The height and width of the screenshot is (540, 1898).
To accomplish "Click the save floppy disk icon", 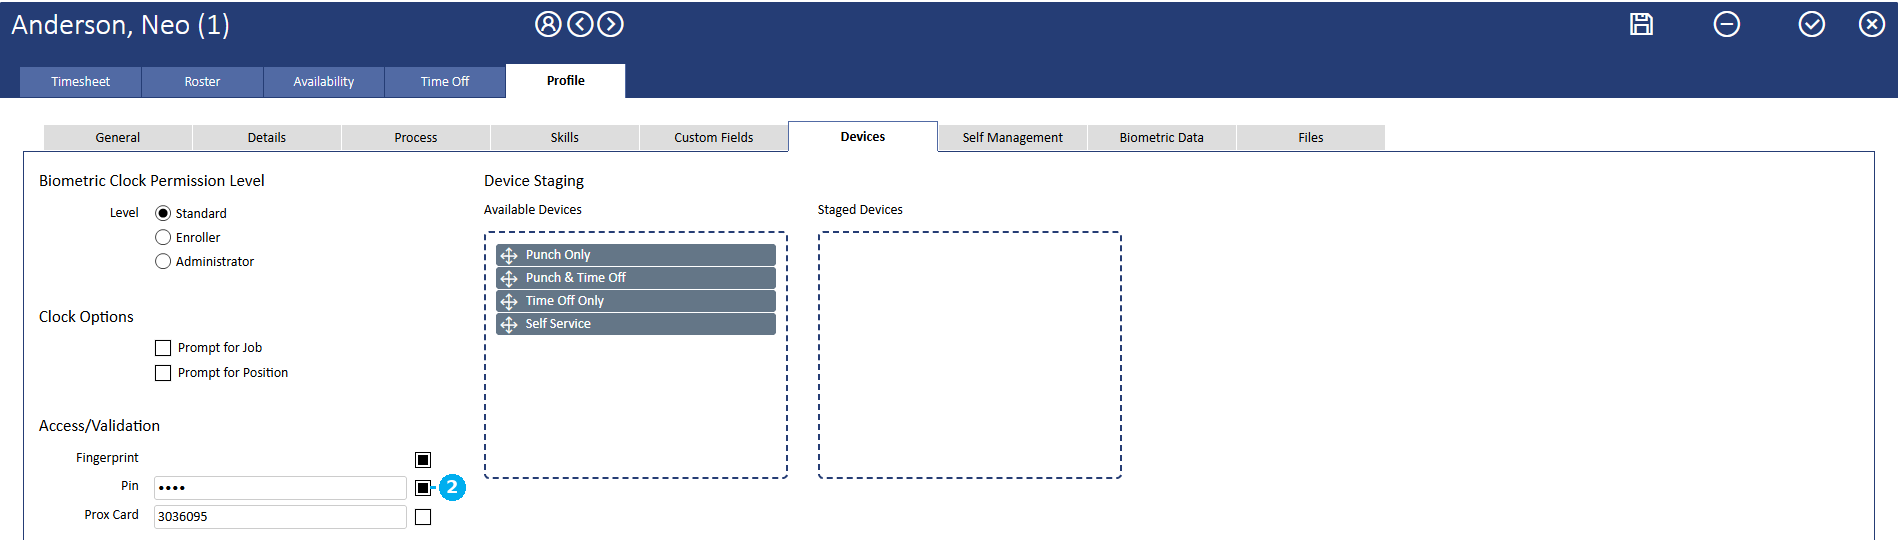I will [1641, 24].
